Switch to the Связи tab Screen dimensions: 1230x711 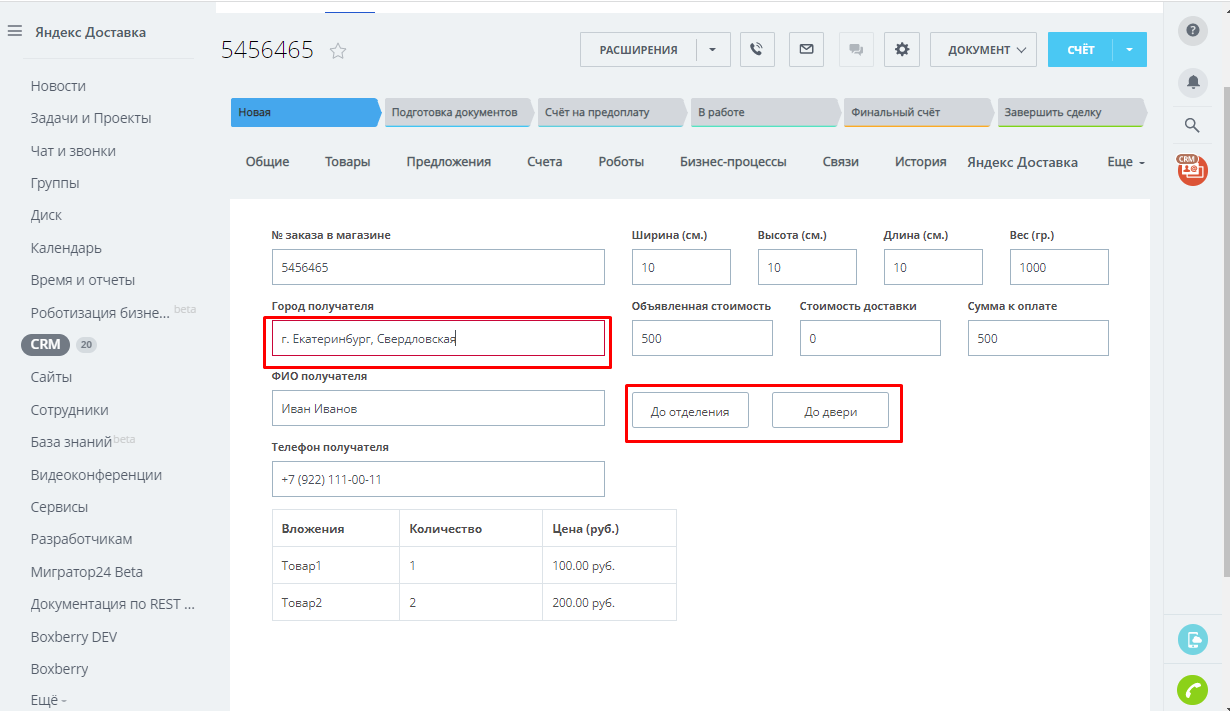pos(841,162)
